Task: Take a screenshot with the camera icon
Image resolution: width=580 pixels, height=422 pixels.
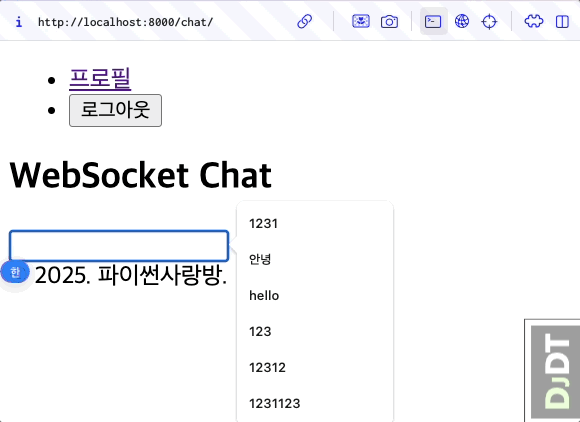Action: (x=390, y=22)
